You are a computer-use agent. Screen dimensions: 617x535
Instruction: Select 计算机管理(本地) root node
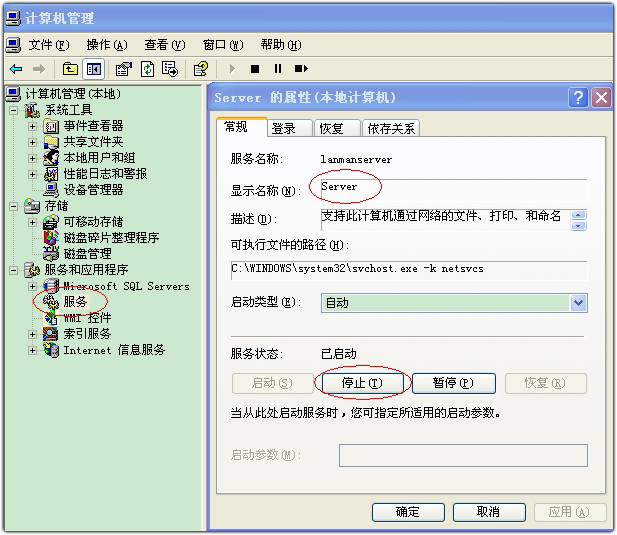coord(73,94)
